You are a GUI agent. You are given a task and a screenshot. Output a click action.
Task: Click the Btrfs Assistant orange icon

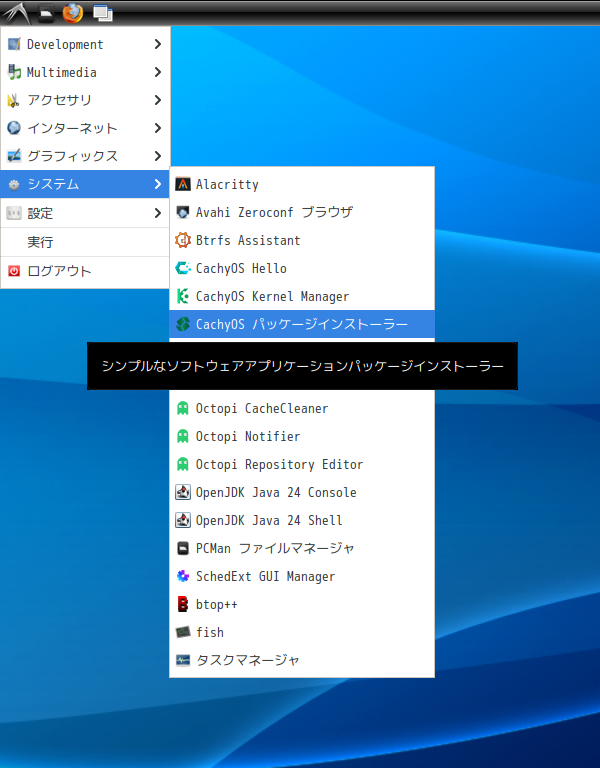coord(183,240)
